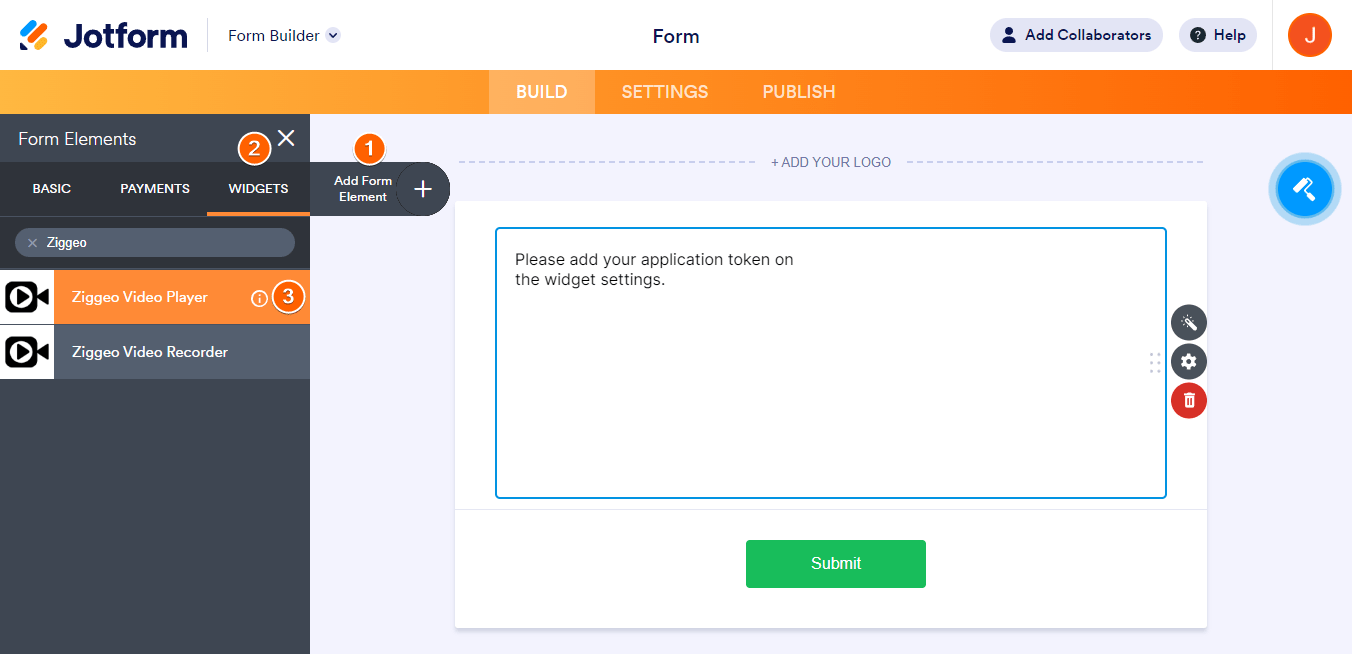Switch to the Settings tab
The width and height of the screenshot is (1352, 654).
tap(665, 92)
